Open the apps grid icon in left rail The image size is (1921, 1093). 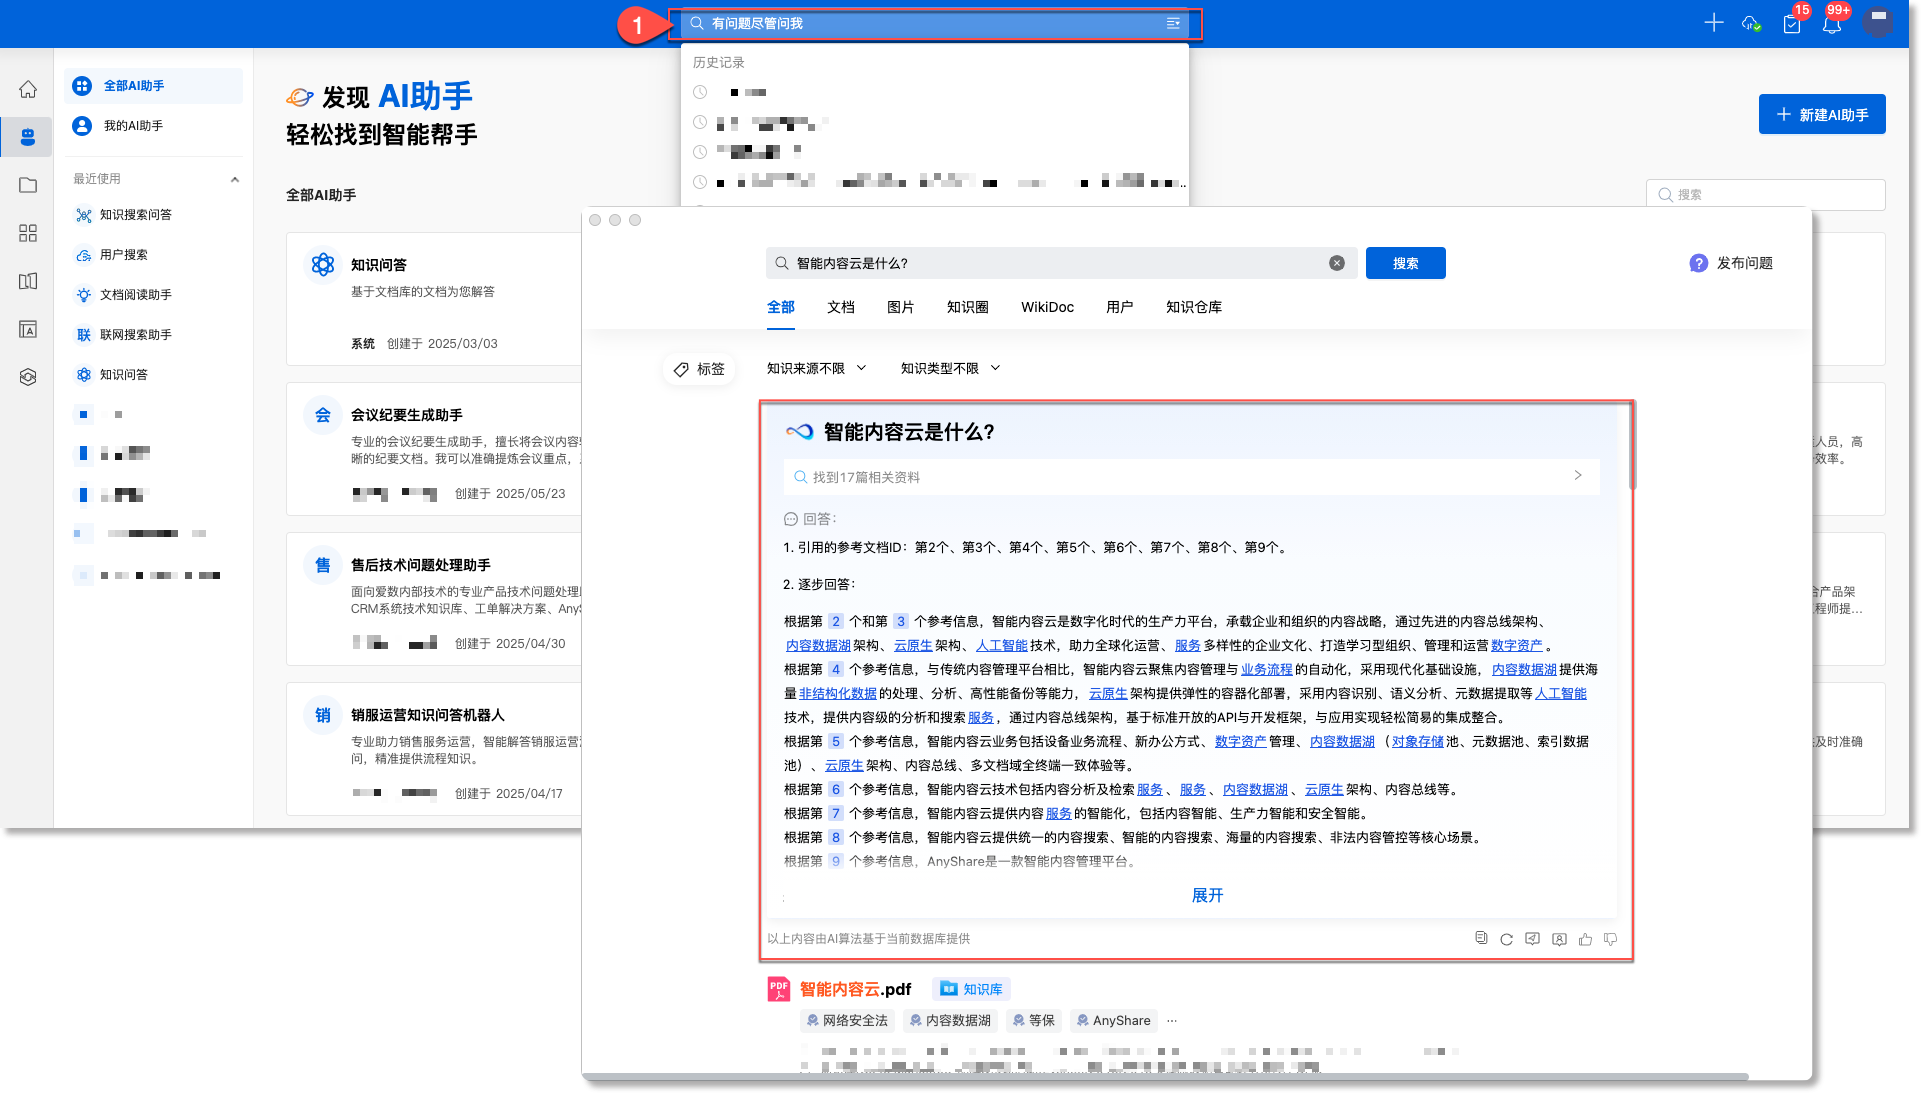click(28, 233)
